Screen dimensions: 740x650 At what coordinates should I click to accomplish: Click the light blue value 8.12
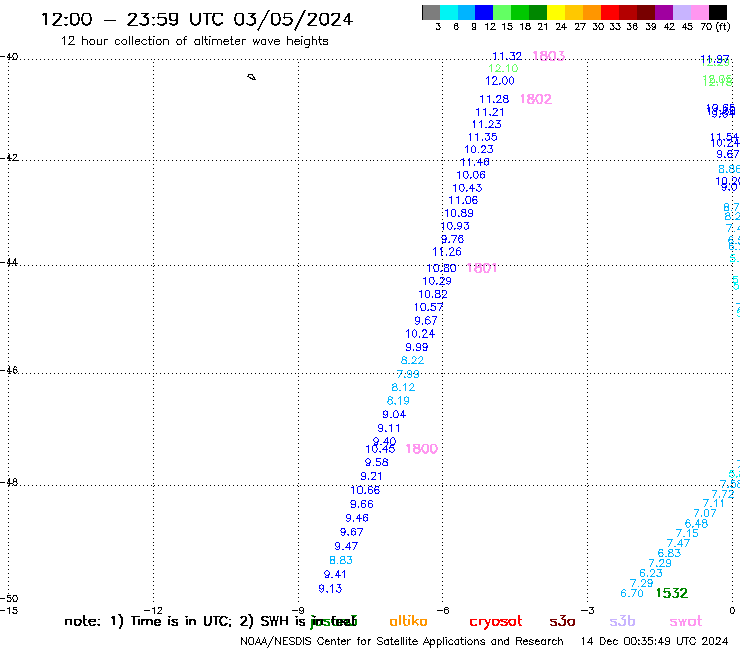[x=403, y=387]
